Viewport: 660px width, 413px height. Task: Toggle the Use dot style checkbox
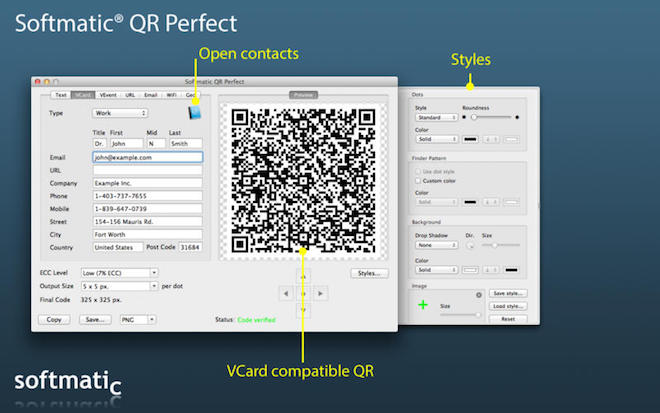point(418,172)
